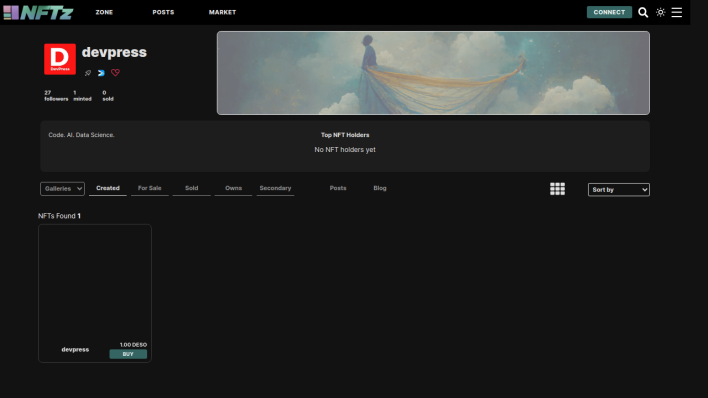
Task: Open the MARKET menu
Action: 222,12
